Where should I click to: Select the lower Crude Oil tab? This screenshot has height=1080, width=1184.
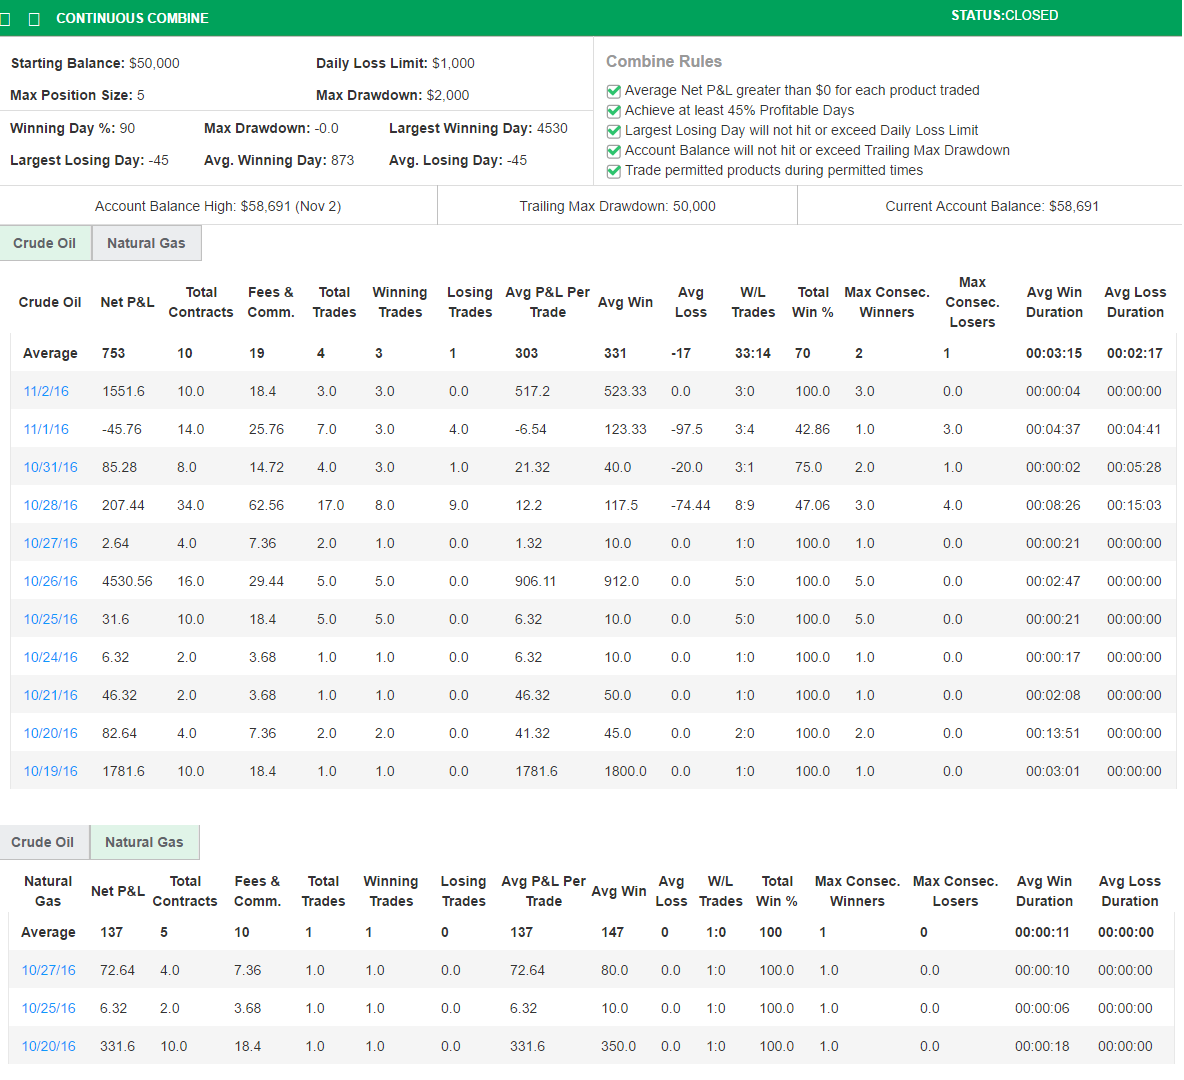click(x=44, y=842)
